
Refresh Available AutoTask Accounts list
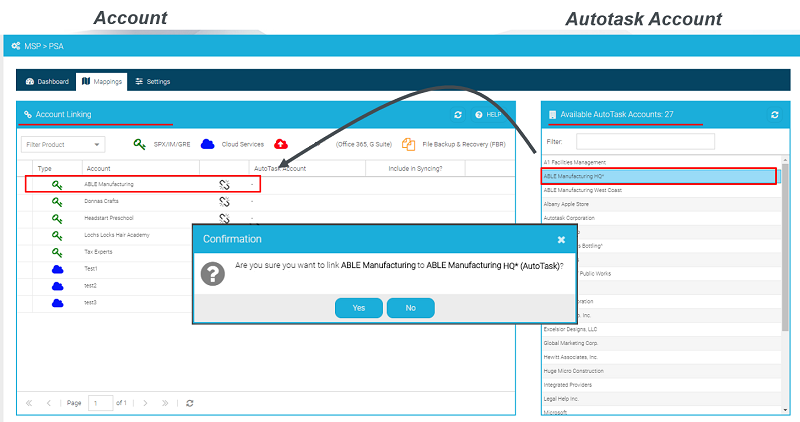(x=774, y=115)
